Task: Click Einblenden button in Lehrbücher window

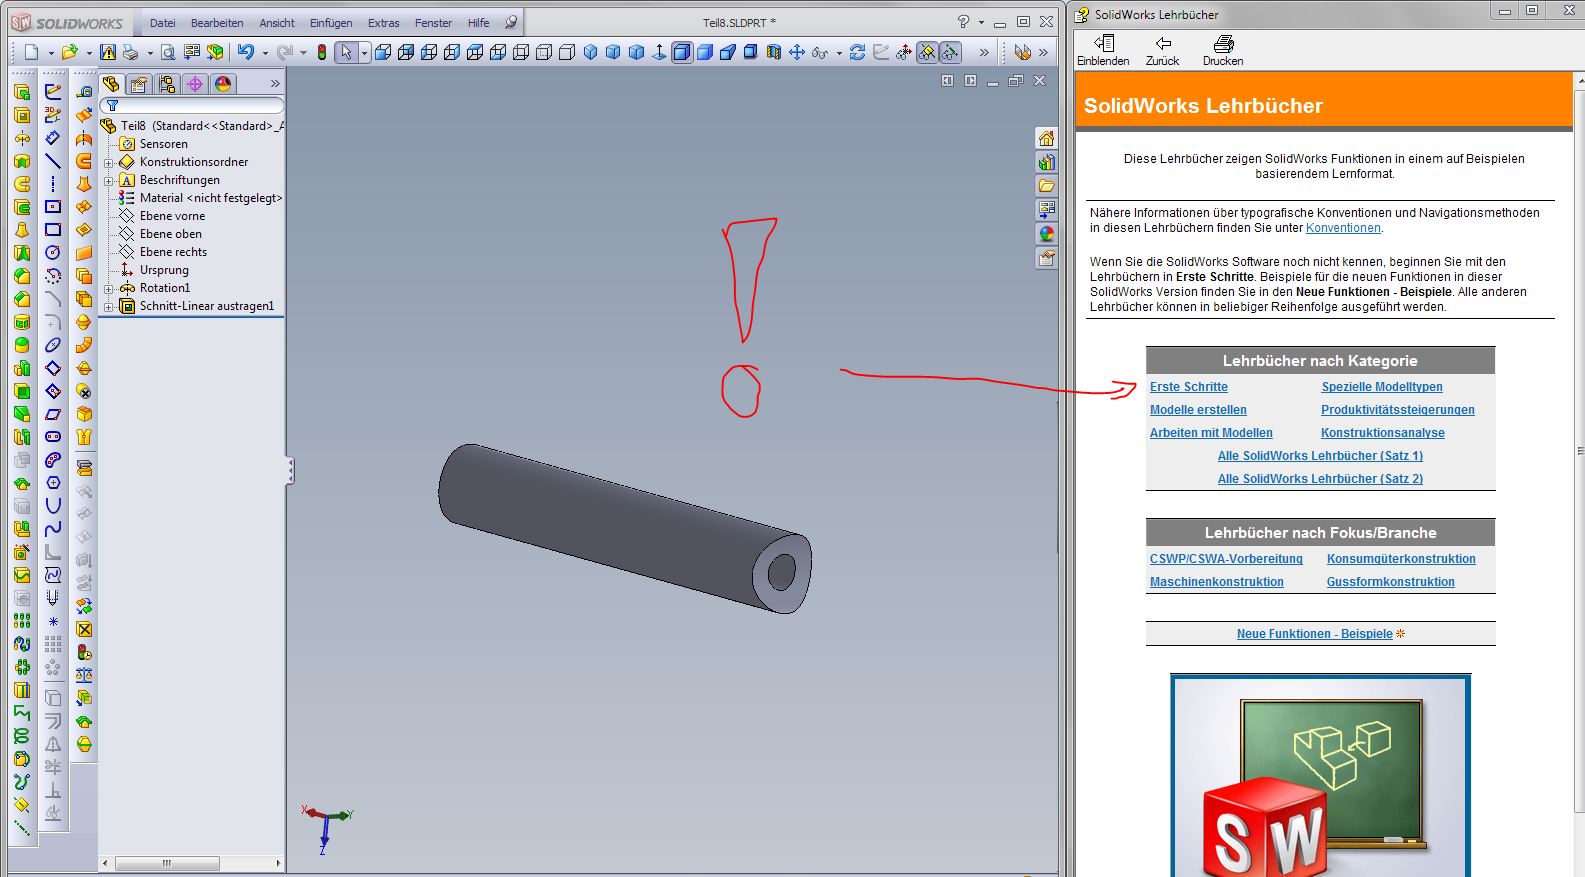Action: [1103, 51]
